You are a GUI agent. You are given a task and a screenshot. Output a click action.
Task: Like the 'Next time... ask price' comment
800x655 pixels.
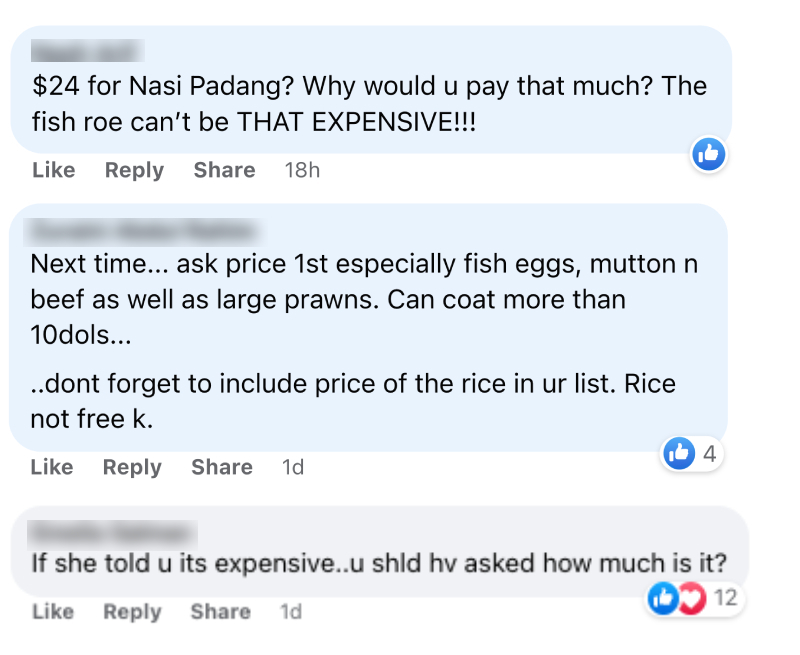[x=52, y=467]
